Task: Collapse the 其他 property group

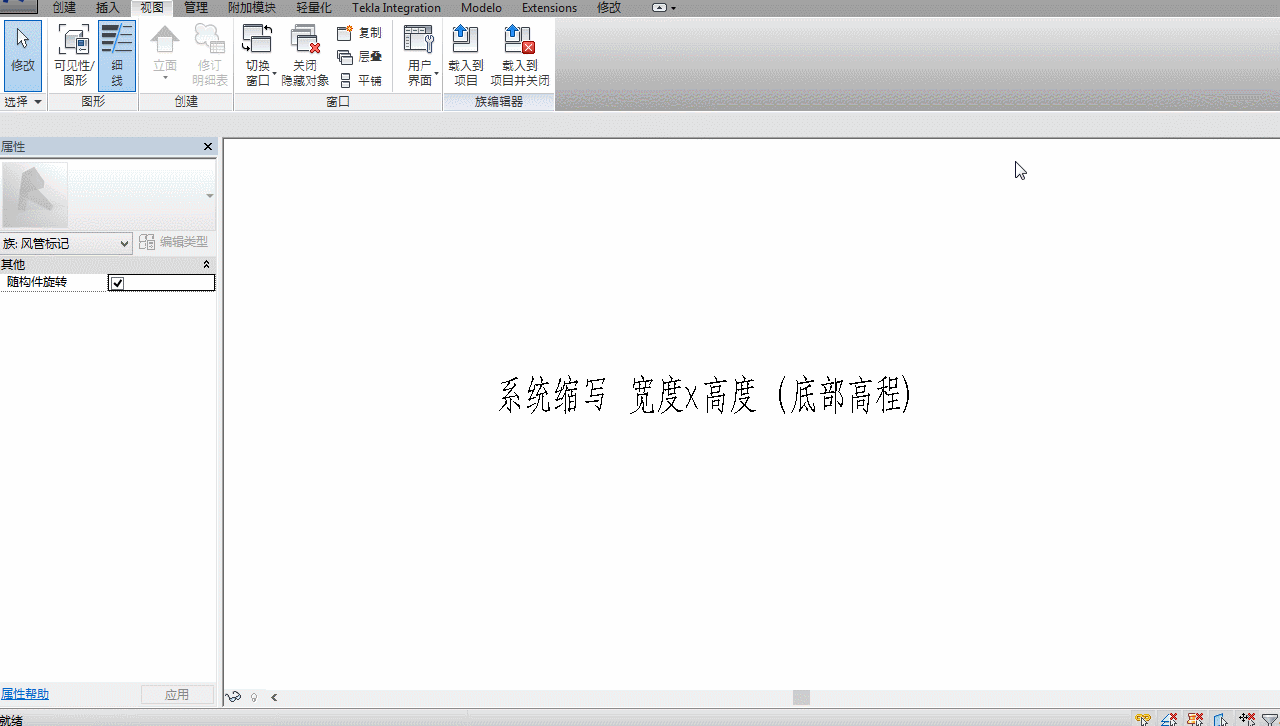Action: [207, 265]
